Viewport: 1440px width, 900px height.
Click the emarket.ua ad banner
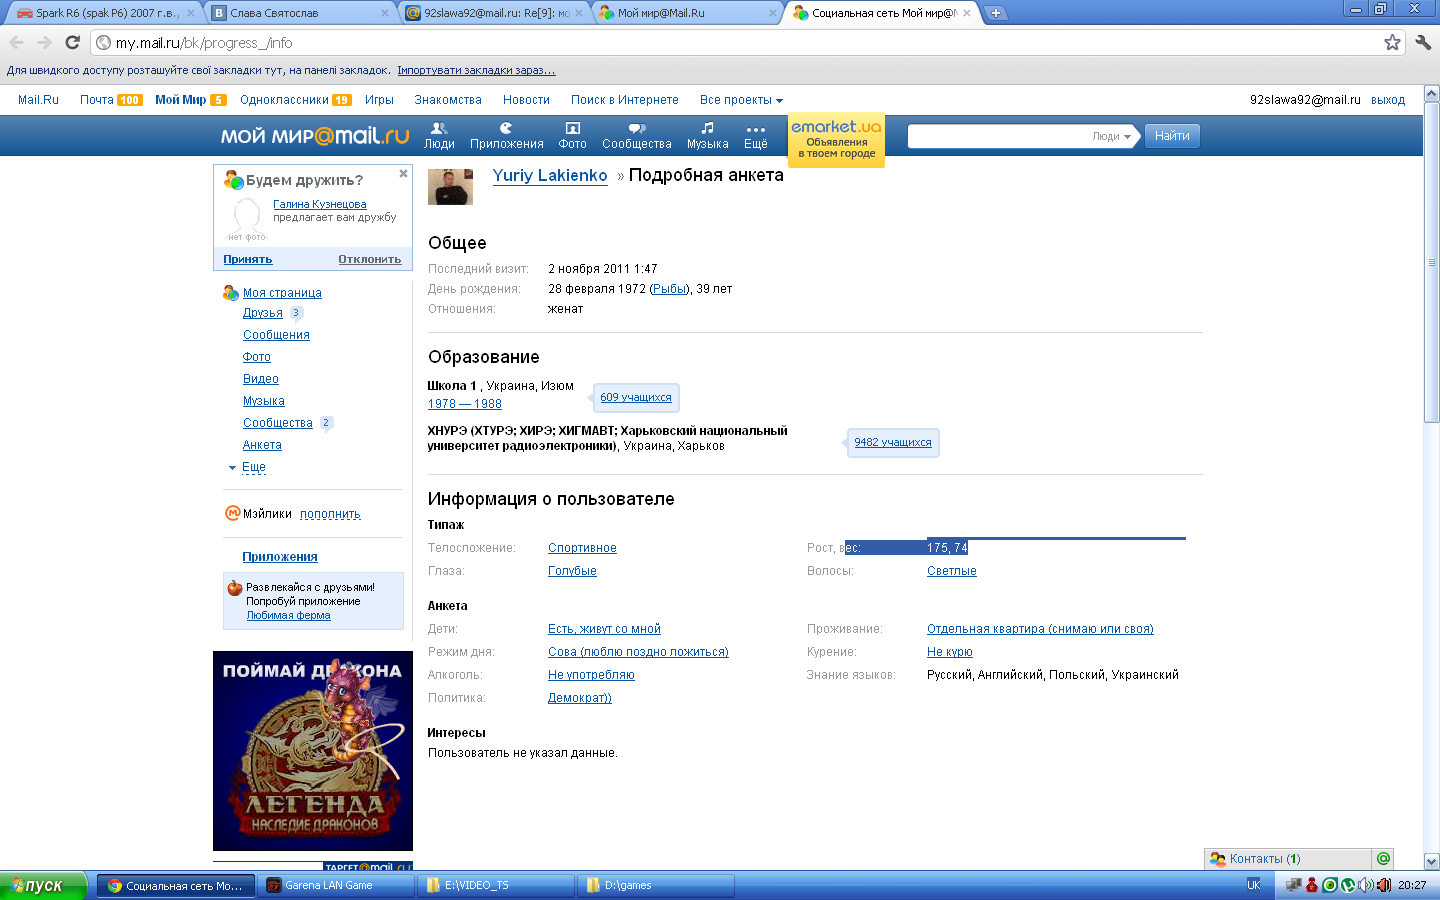837,140
